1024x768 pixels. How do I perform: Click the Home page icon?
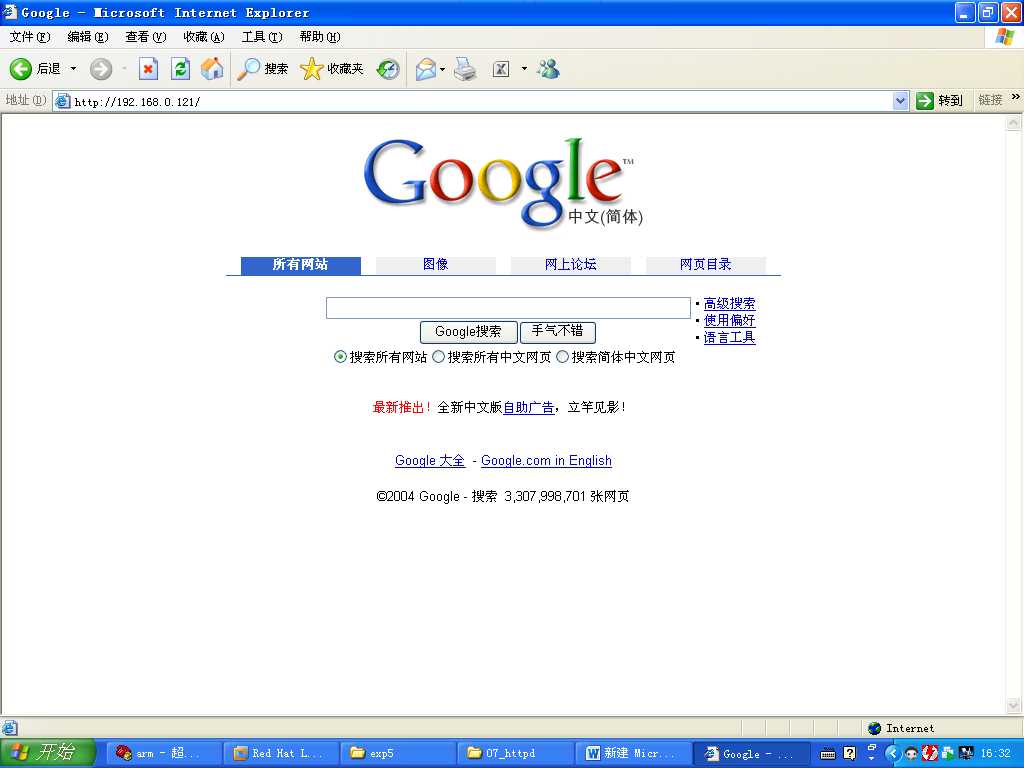(x=212, y=69)
